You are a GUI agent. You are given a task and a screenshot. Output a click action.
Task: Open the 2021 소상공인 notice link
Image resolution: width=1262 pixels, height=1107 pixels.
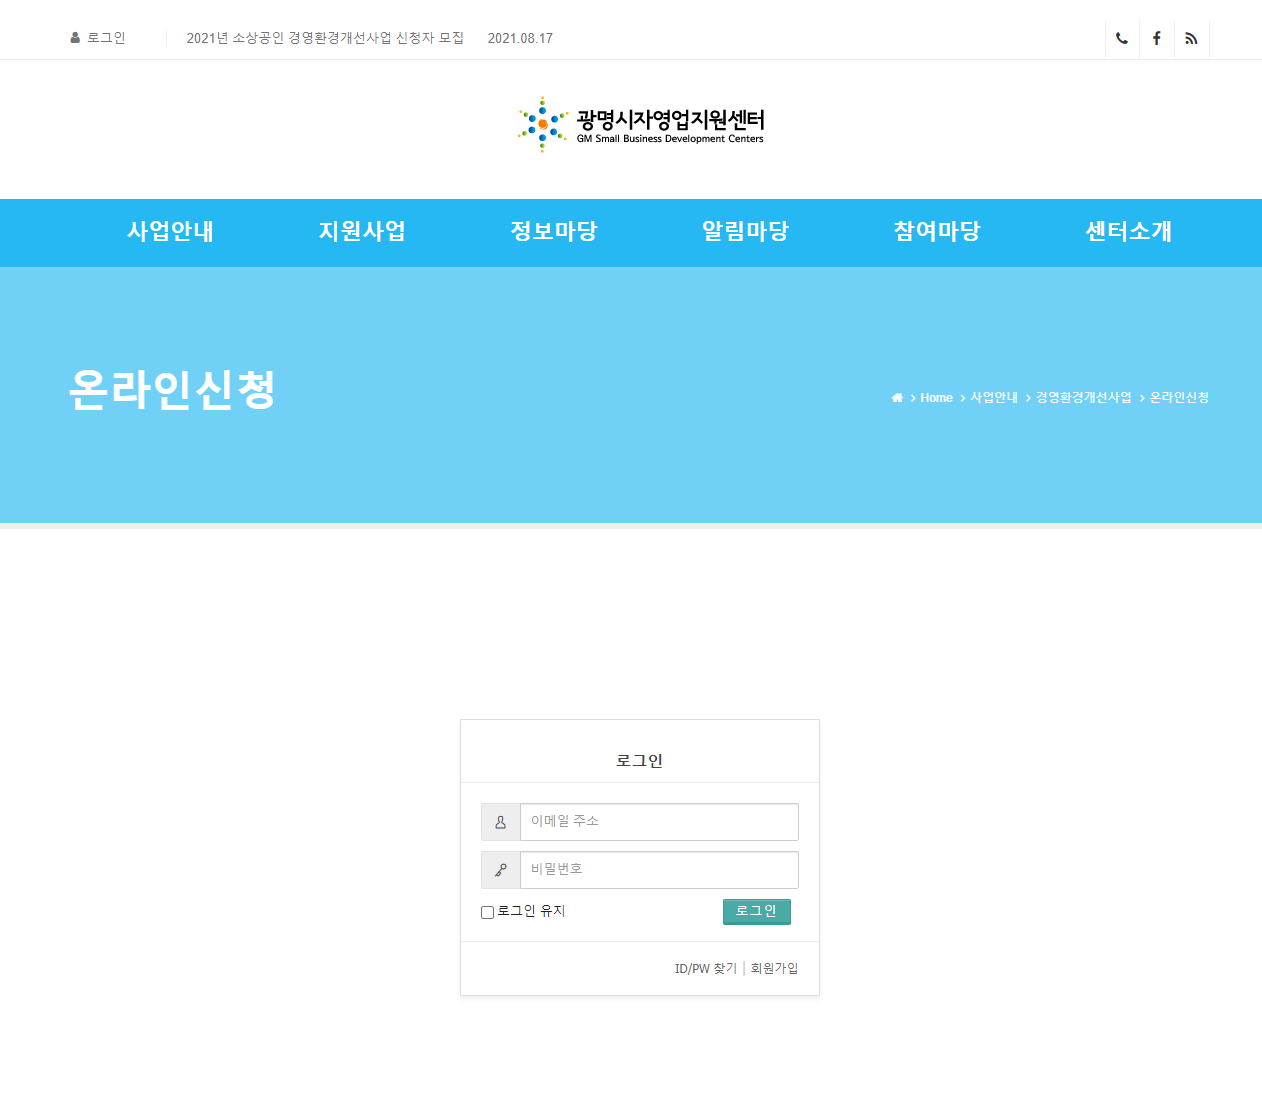(325, 37)
